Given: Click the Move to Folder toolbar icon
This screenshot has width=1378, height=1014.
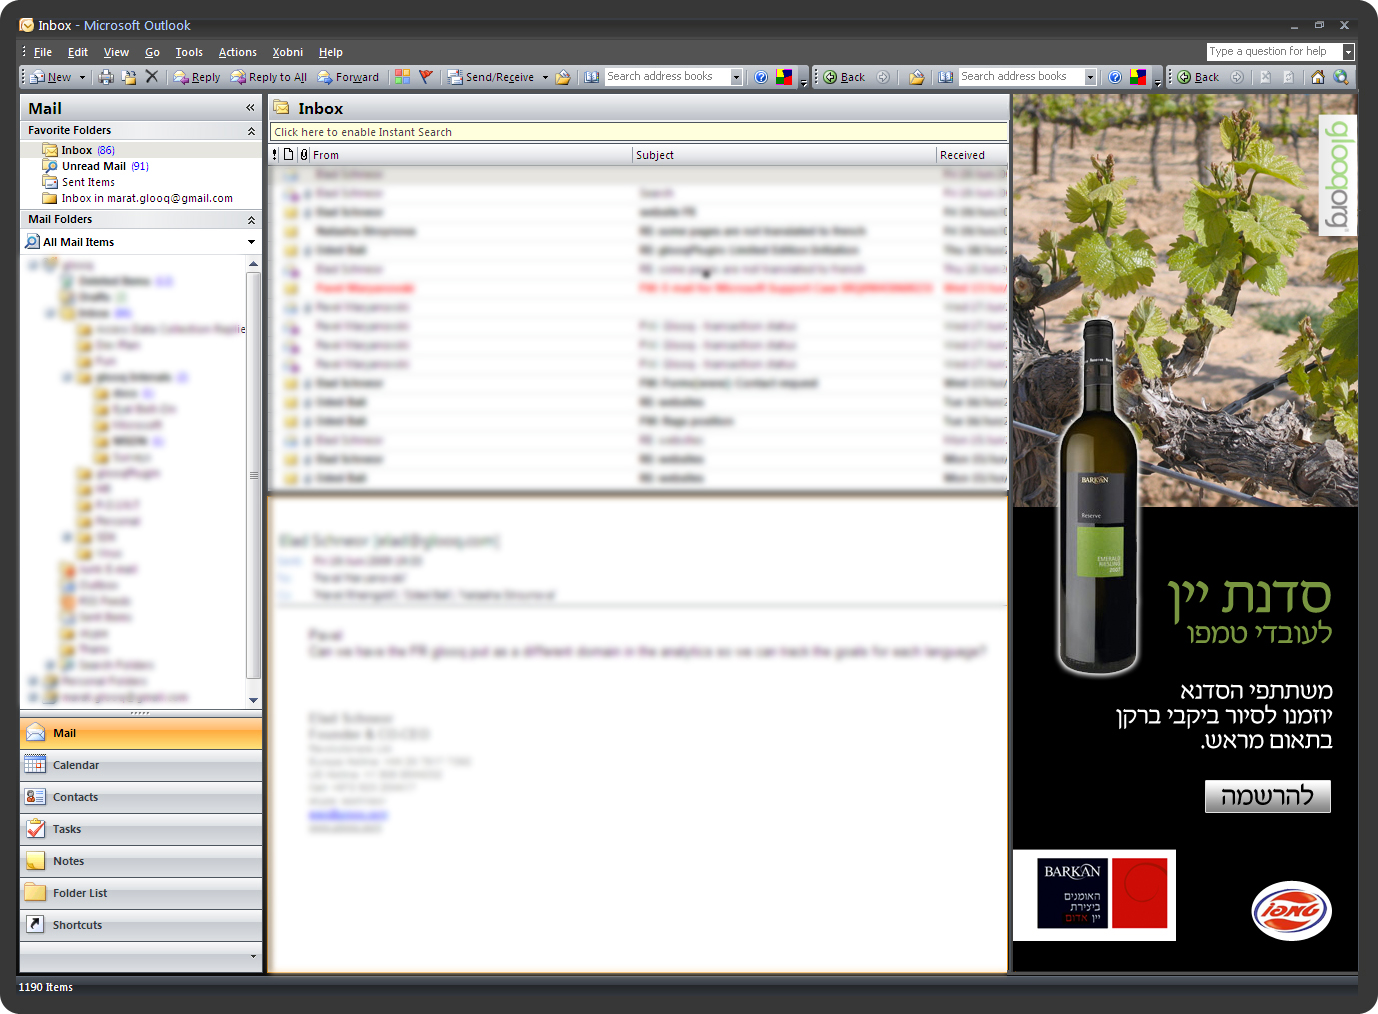Looking at the screenshot, I should 129,77.
